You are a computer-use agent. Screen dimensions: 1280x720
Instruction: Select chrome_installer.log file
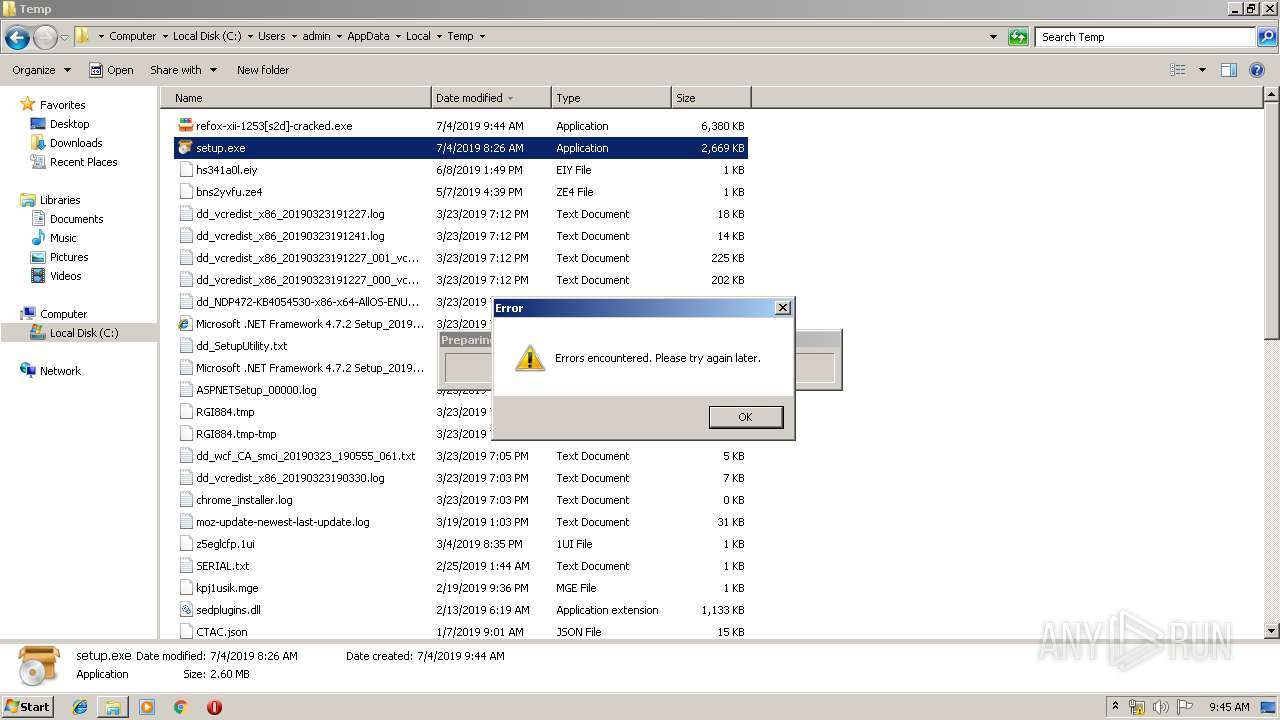[x=235, y=500]
